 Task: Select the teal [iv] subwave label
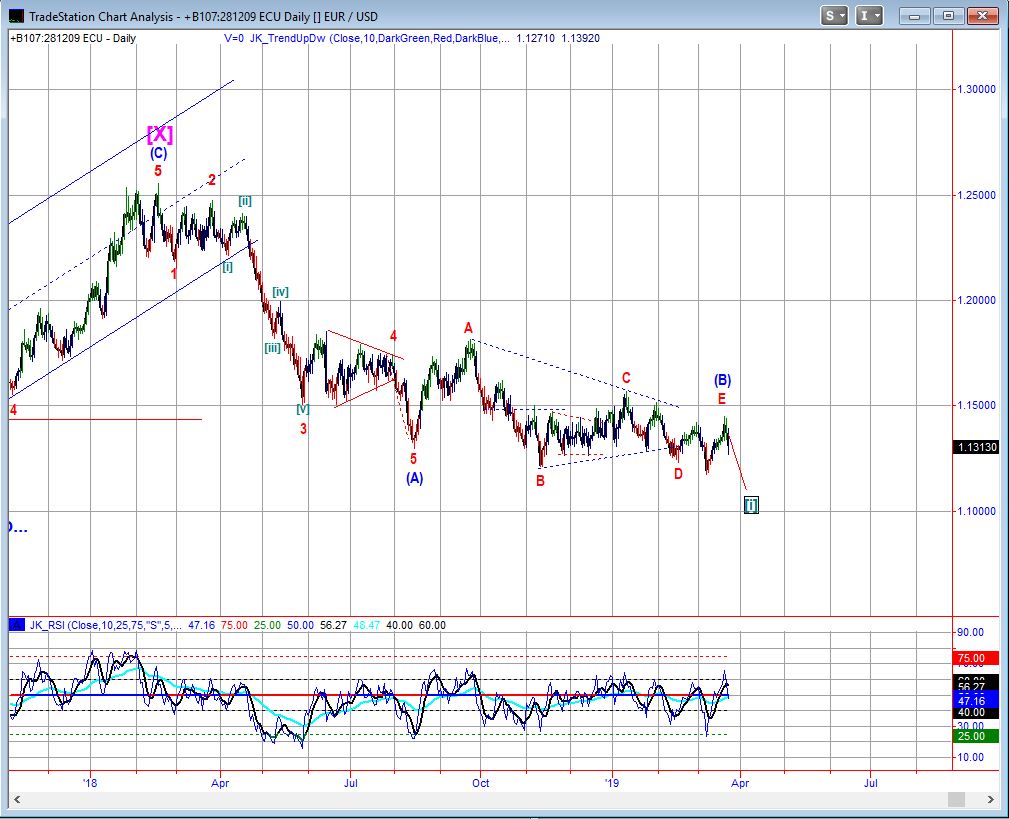point(280,291)
